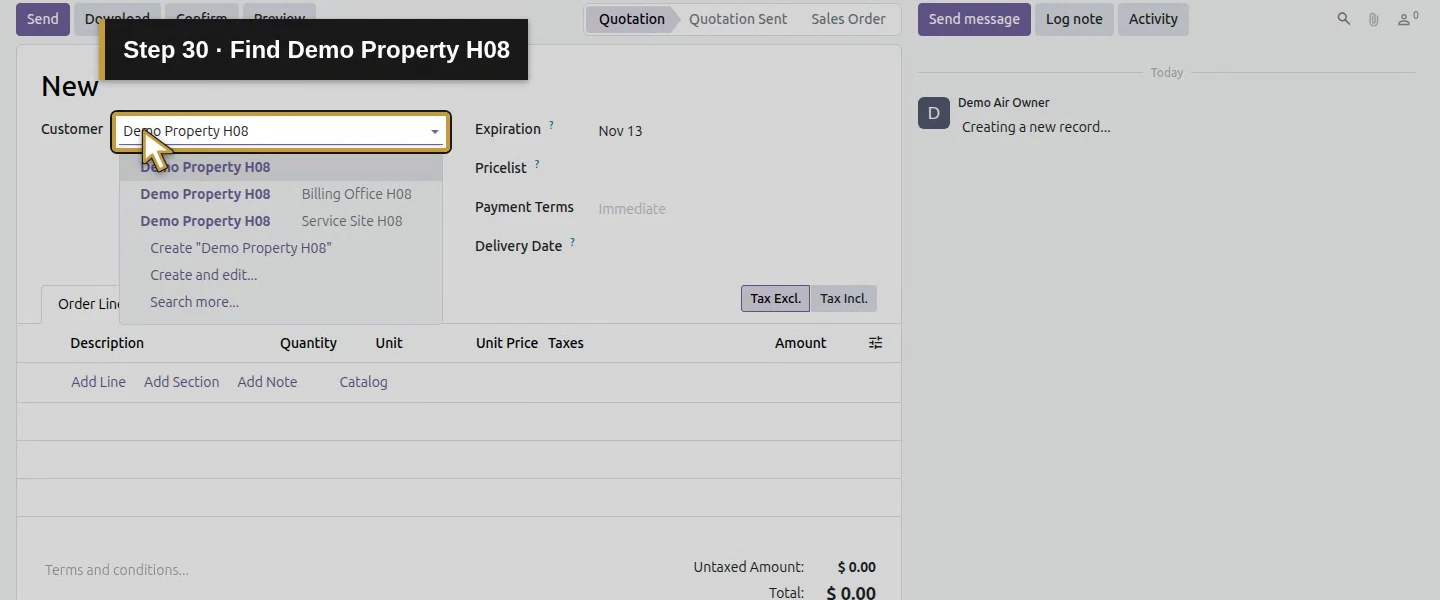Click the empty Pricelist field
This screenshot has height=600, width=1440.
pos(737,168)
